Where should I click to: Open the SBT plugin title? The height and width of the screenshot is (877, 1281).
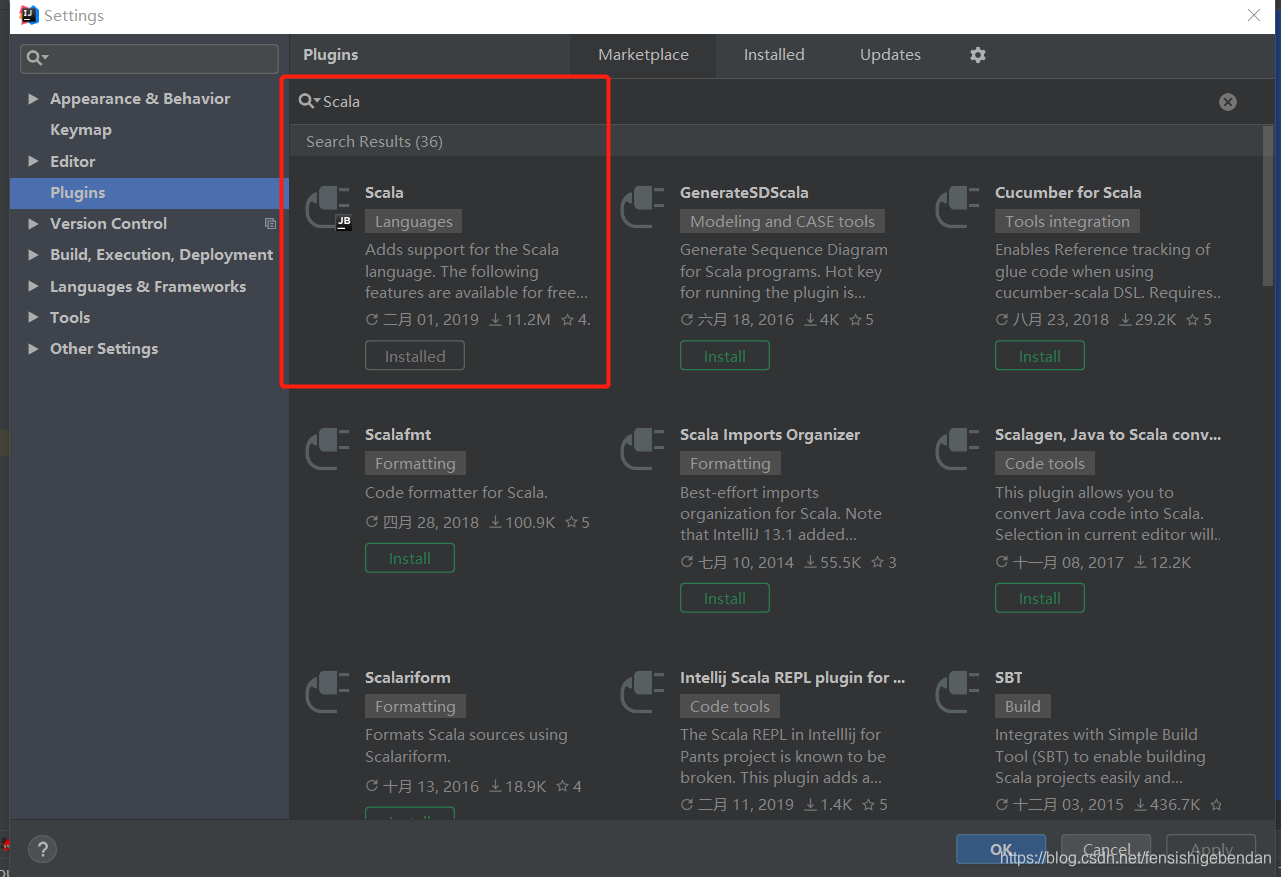pyautogui.click(x=1009, y=678)
